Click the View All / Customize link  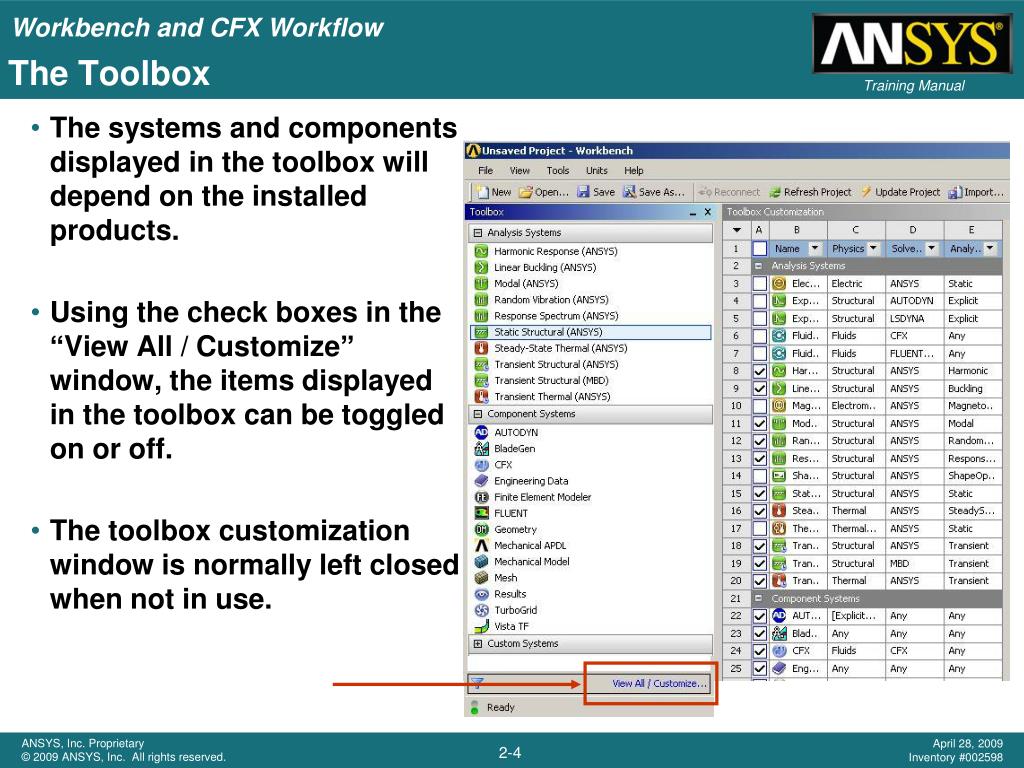point(660,683)
